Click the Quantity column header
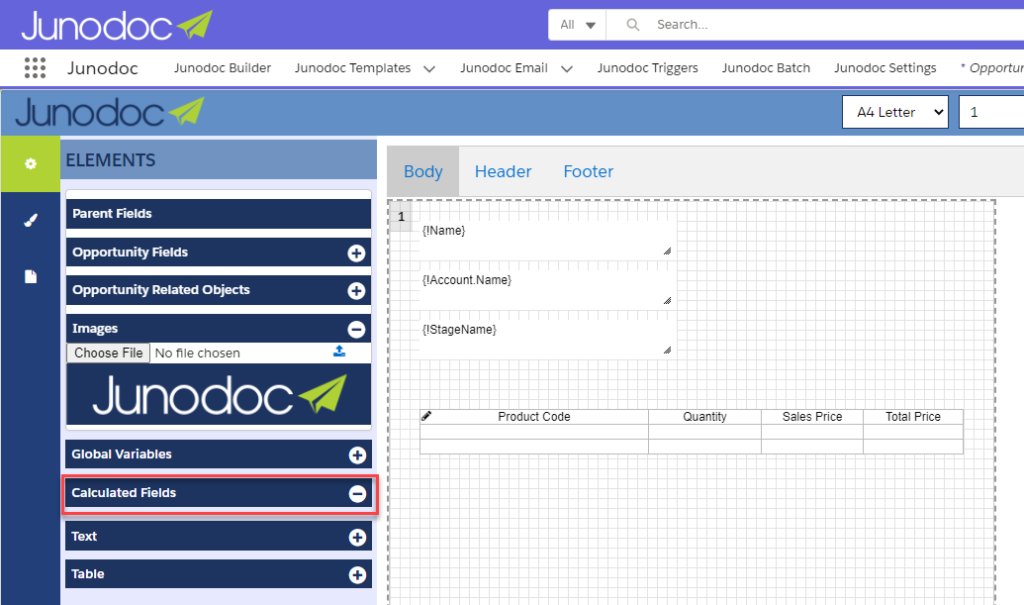 coord(705,417)
